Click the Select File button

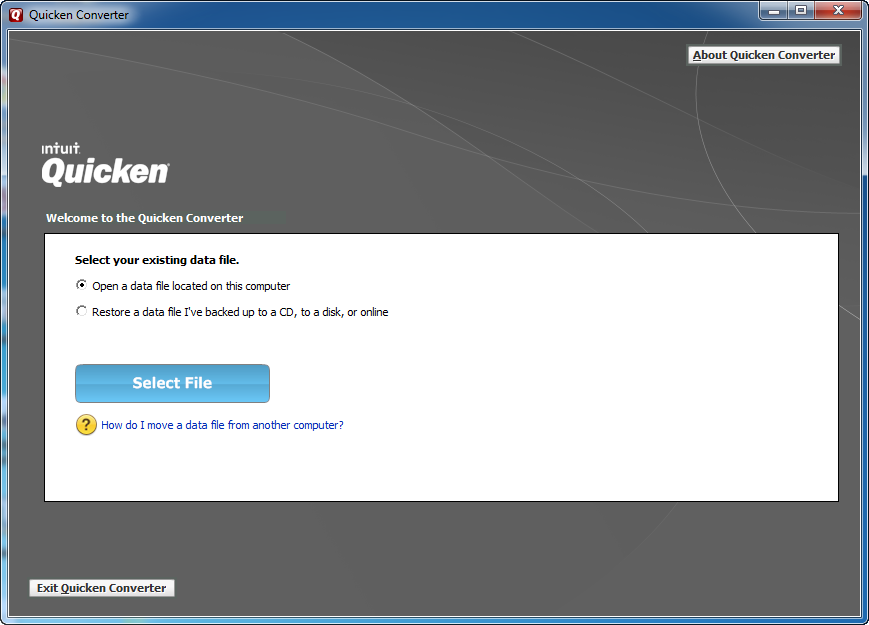(172, 383)
